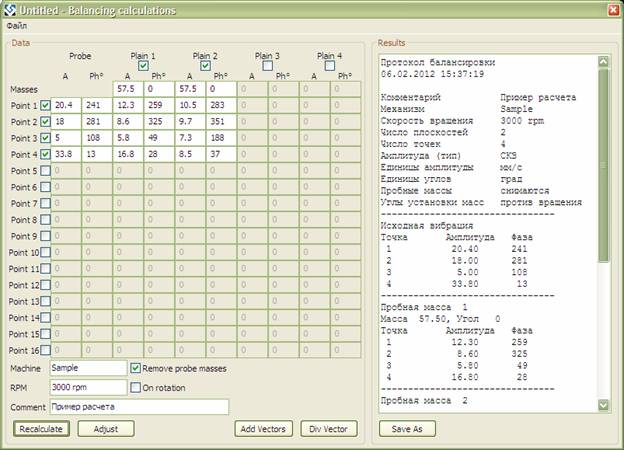Click the Recalculate button
624x450 pixels.
(x=41, y=429)
